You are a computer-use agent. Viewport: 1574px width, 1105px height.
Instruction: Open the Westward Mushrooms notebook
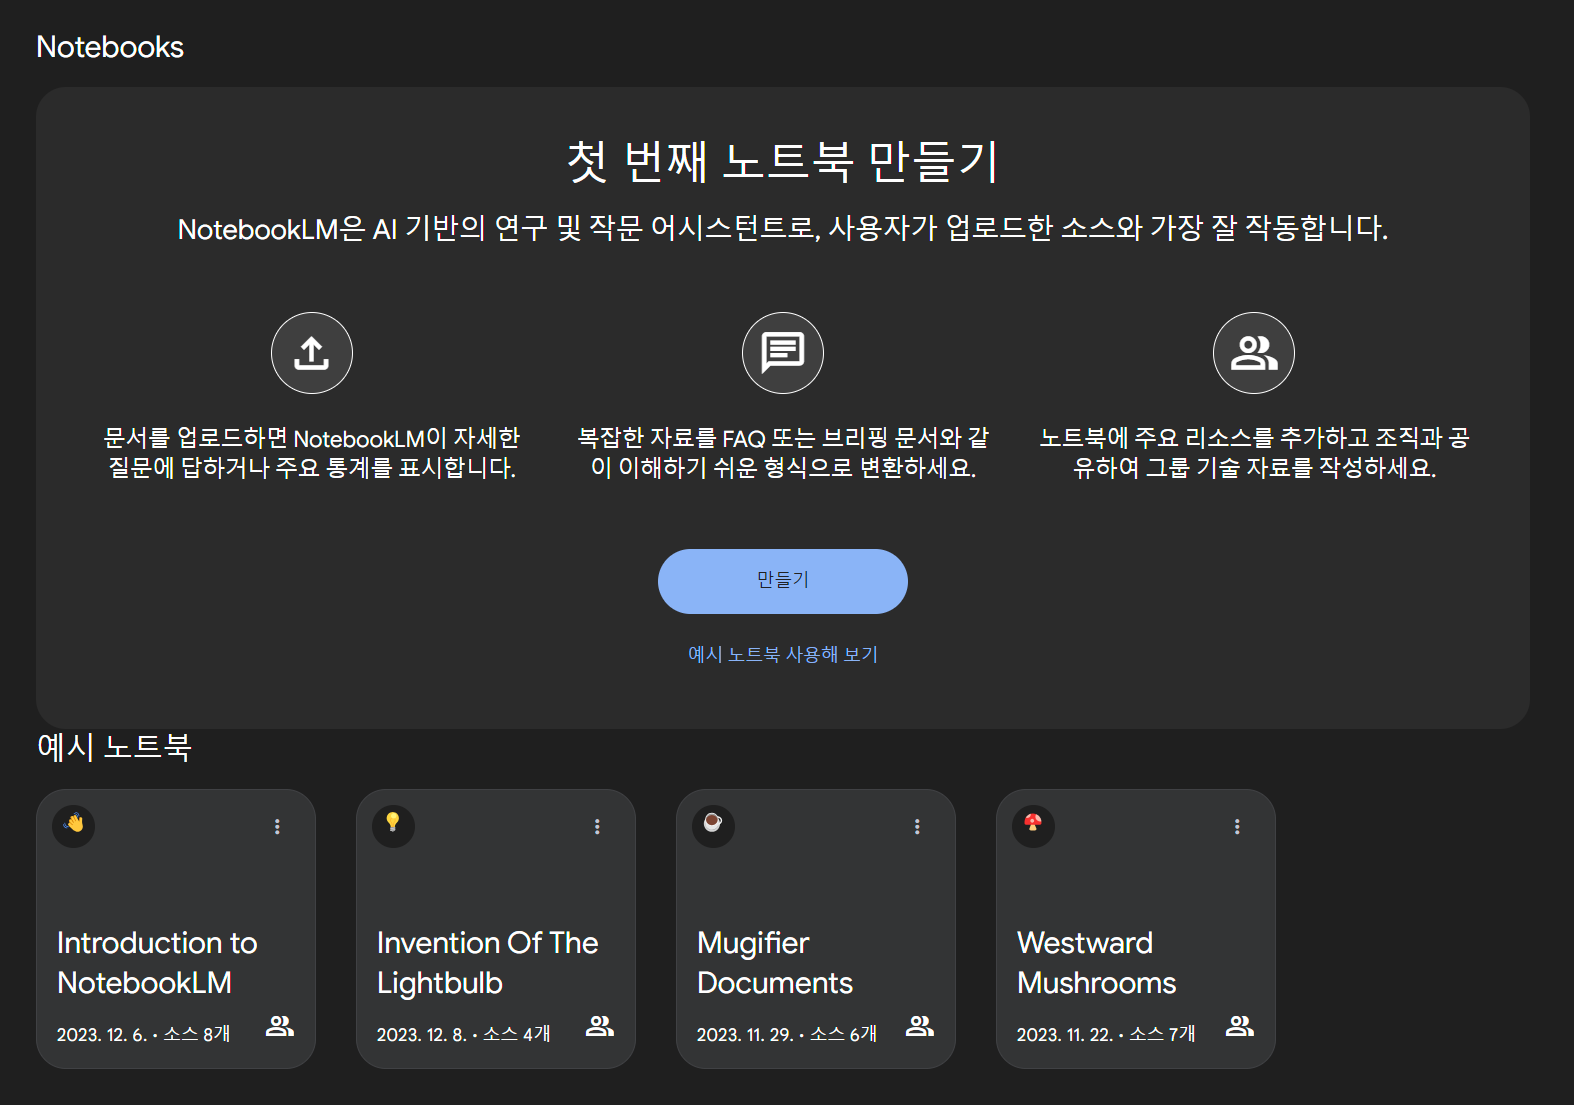pos(1136,929)
